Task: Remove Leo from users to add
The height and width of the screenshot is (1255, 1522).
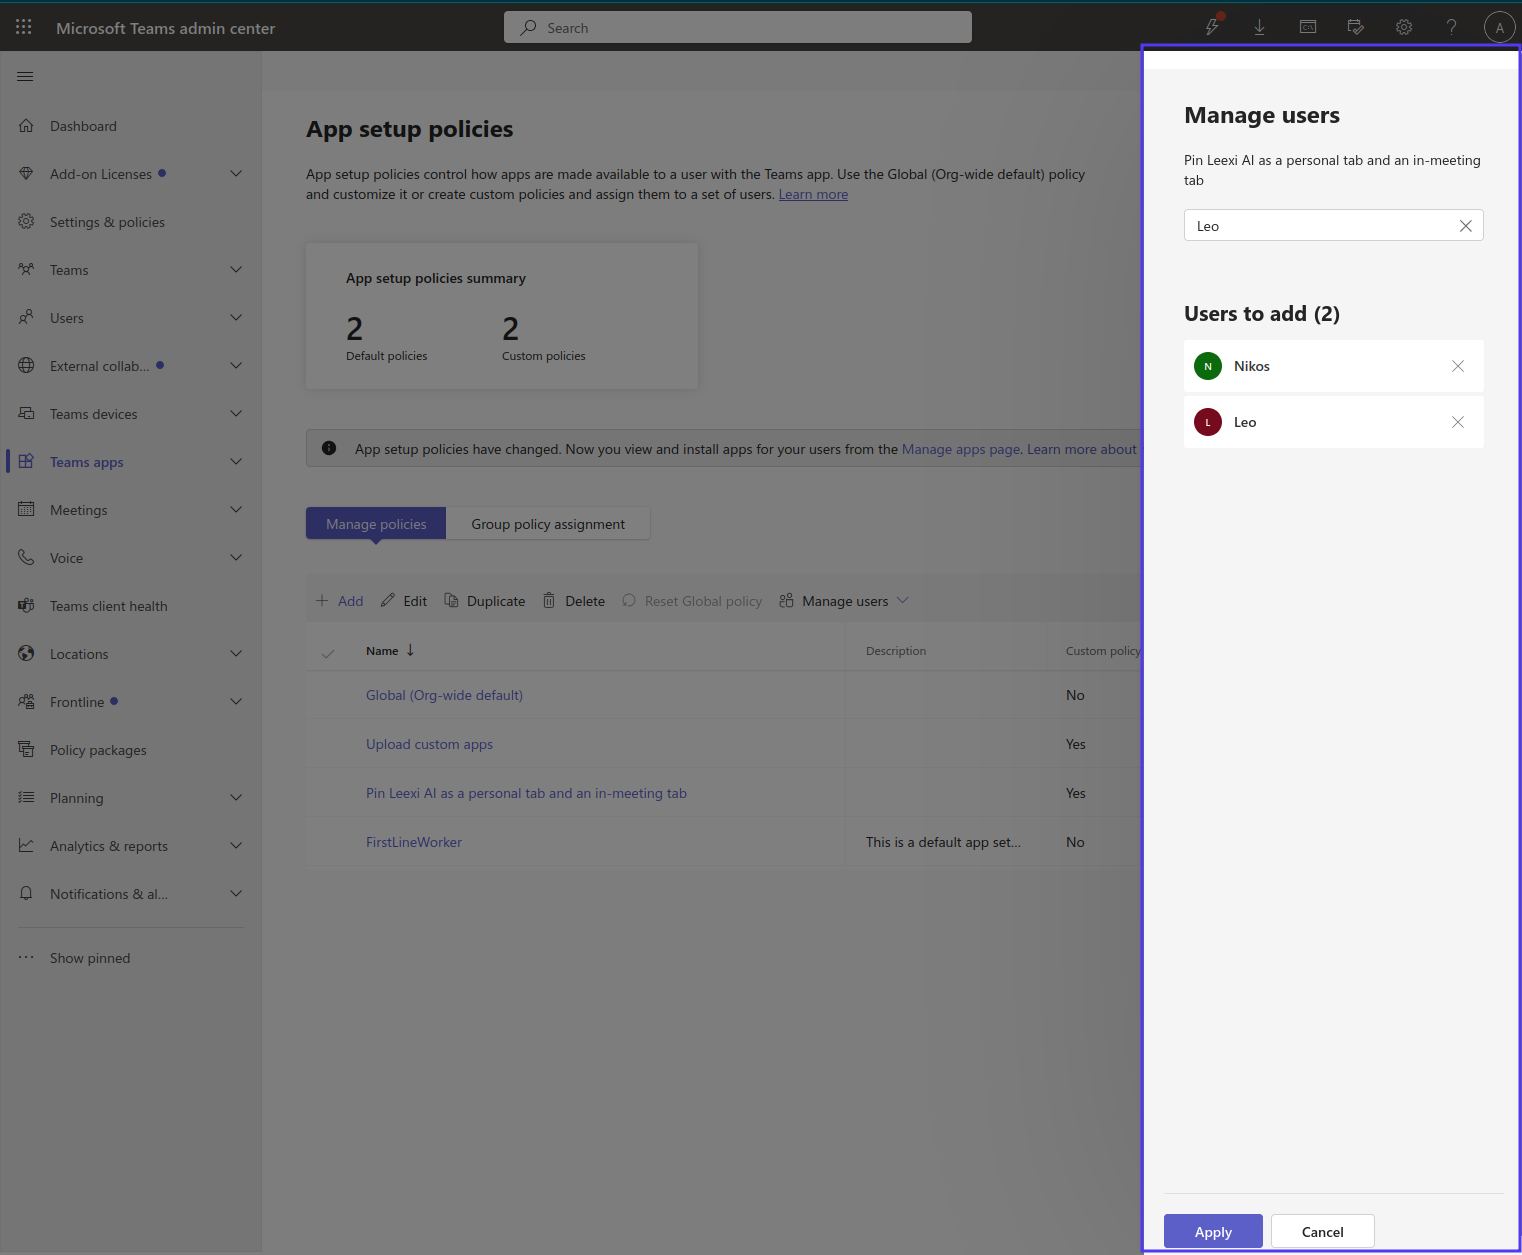Action: pos(1458,422)
